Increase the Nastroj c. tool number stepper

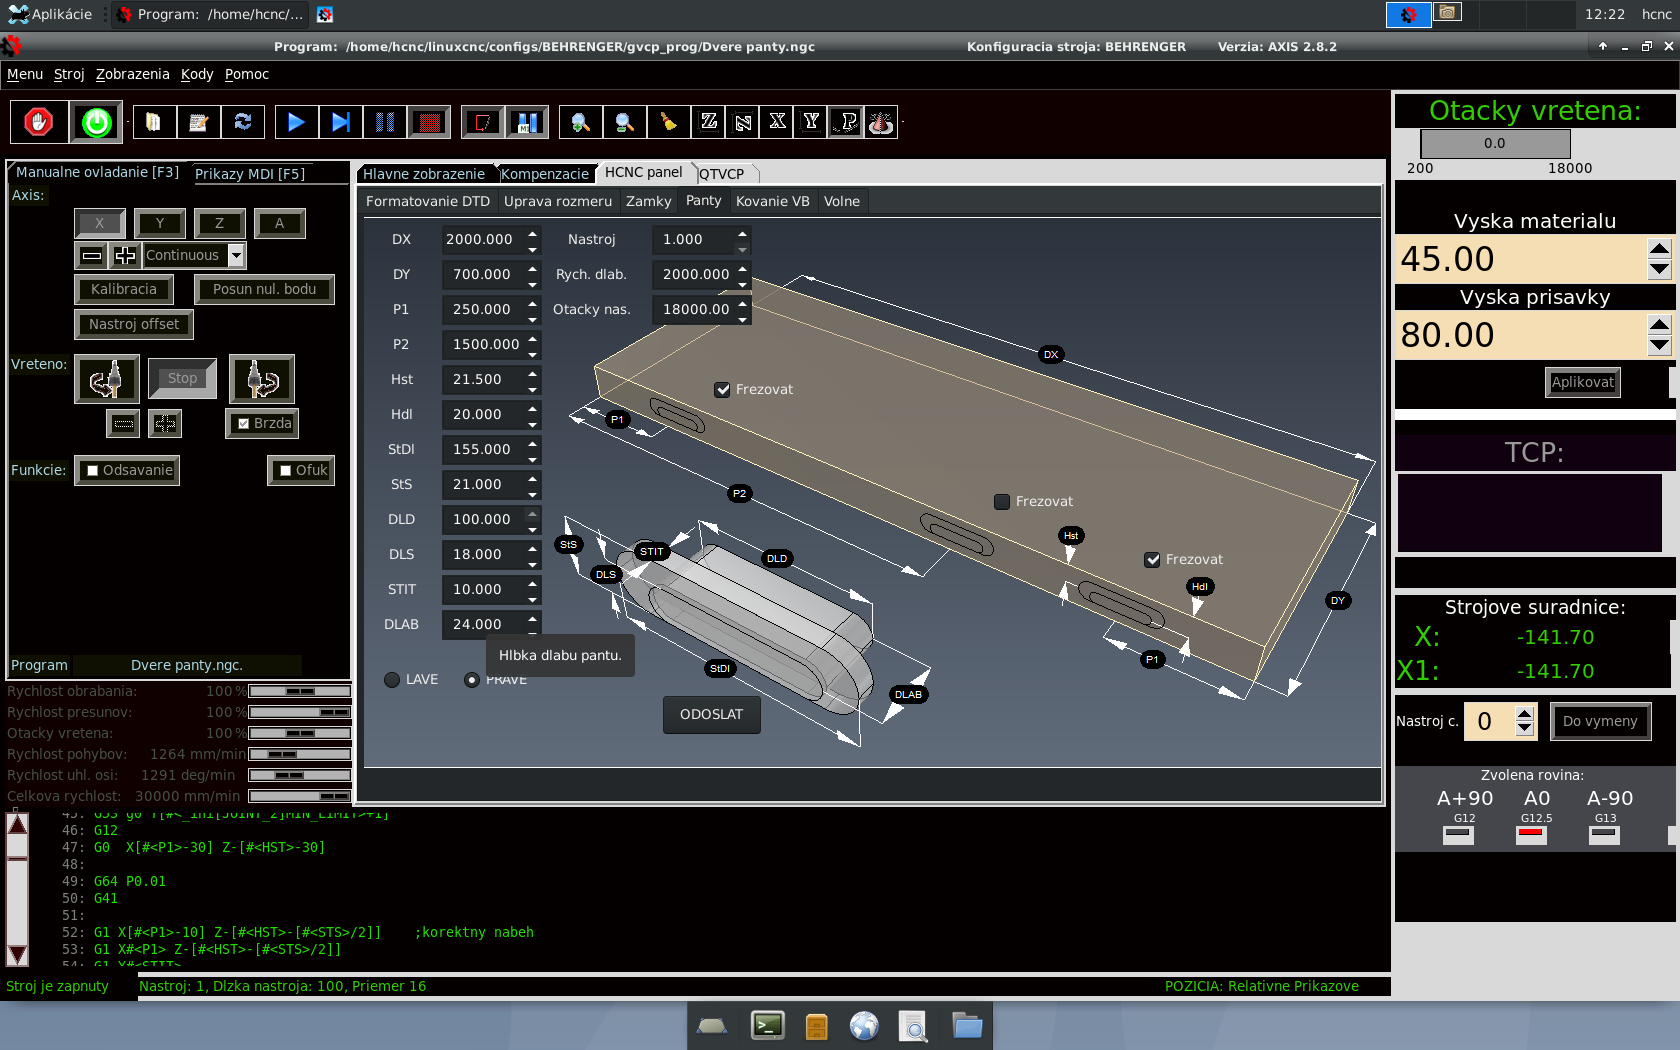[x=1524, y=714]
